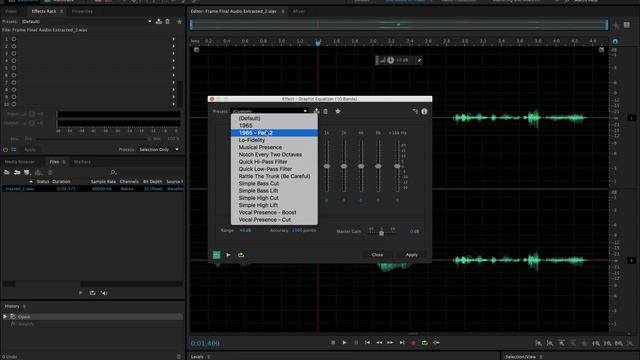Click the Rewind transport button
640x360 pixels.
(379, 342)
